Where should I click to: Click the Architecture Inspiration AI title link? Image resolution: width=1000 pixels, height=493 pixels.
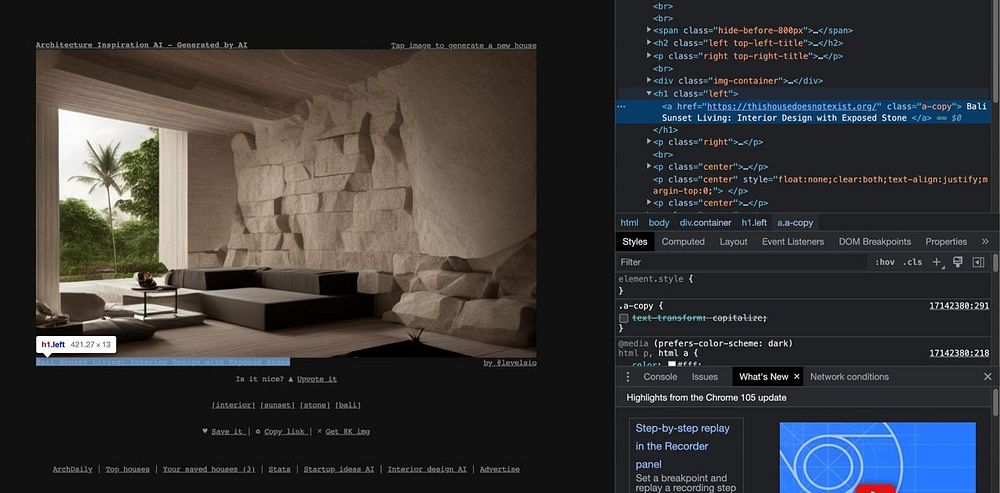pyautogui.click(x=142, y=45)
